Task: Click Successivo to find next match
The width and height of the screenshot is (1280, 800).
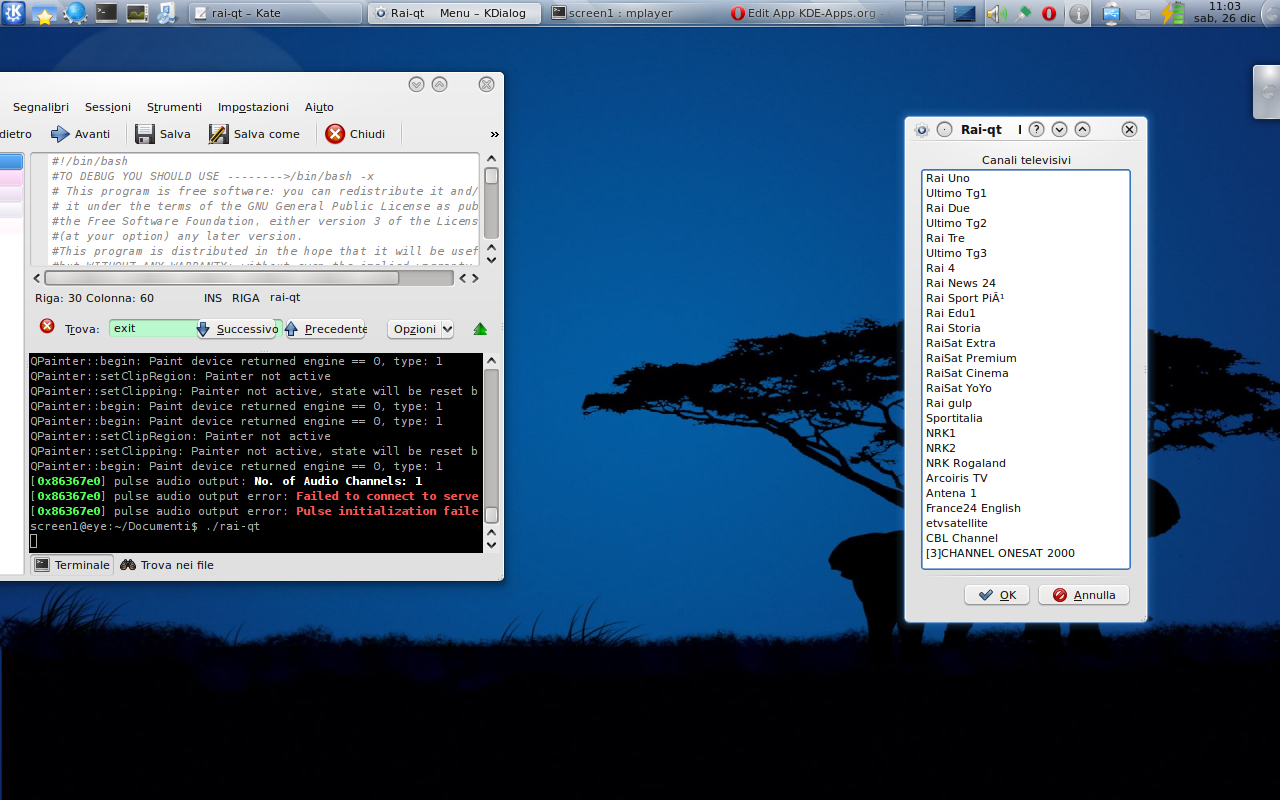Action: (x=237, y=329)
